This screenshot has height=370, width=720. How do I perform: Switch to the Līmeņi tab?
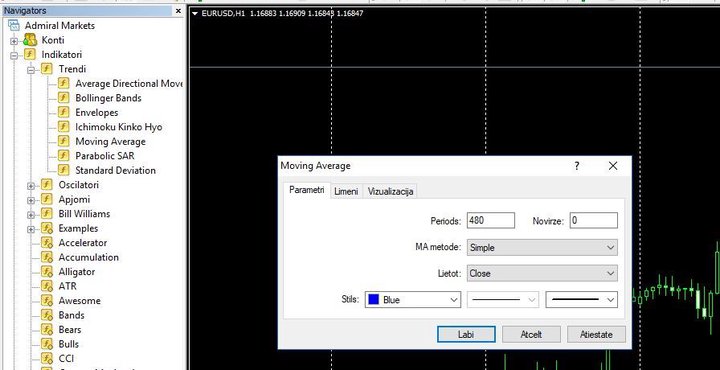click(346, 191)
